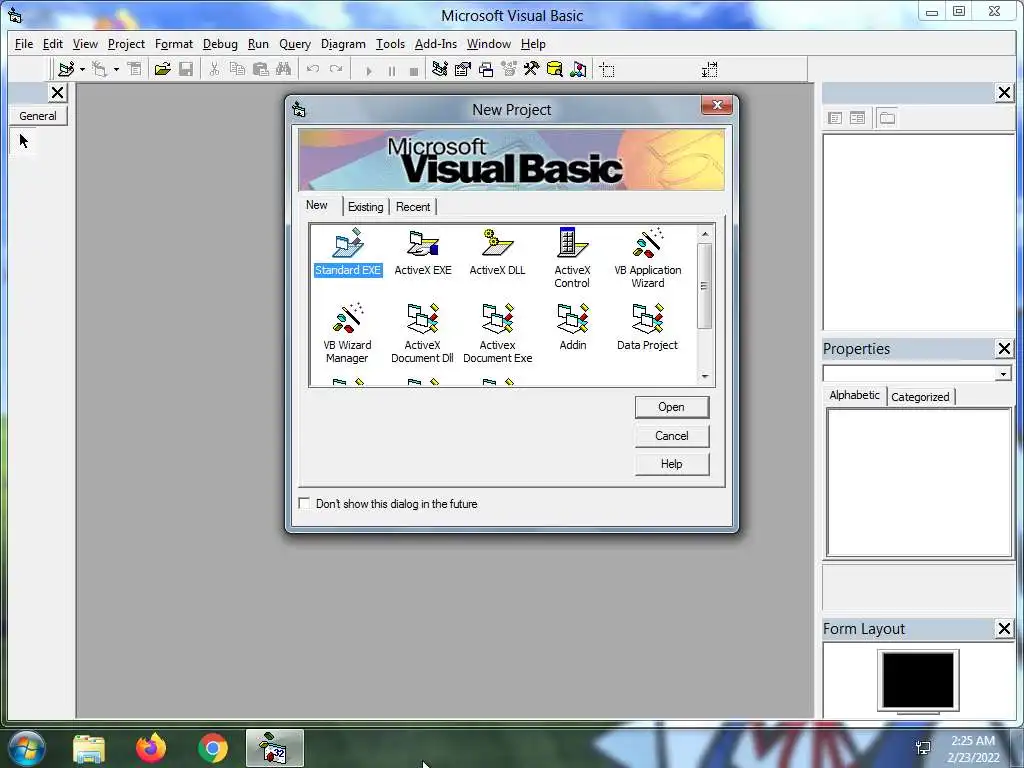The image size is (1024, 768).
Task: Click the Cut scissors icon
Action: coord(214,69)
